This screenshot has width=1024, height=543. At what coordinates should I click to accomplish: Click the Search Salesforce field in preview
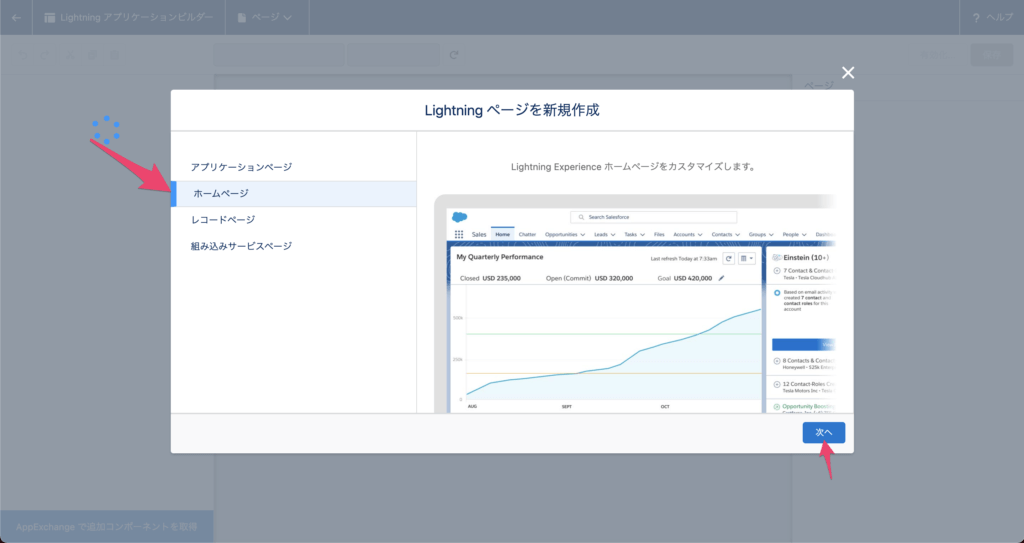pos(652,217)
